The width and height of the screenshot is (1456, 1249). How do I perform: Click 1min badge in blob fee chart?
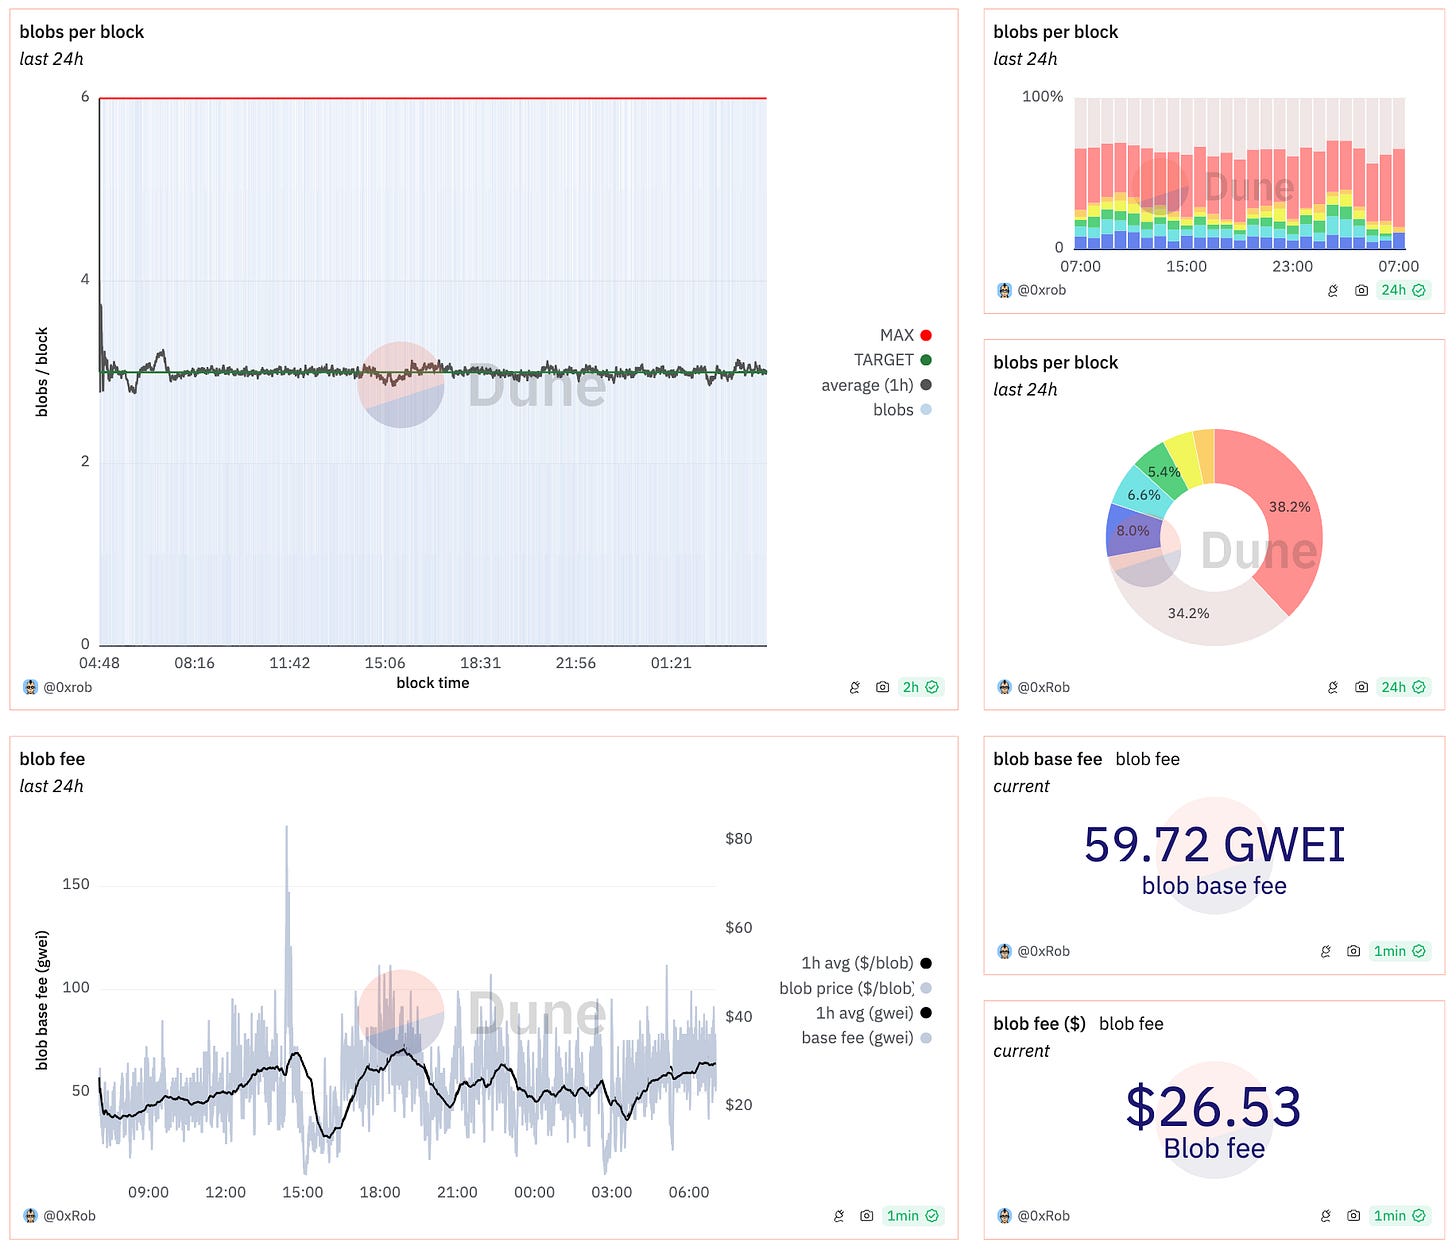(912, 1216)
